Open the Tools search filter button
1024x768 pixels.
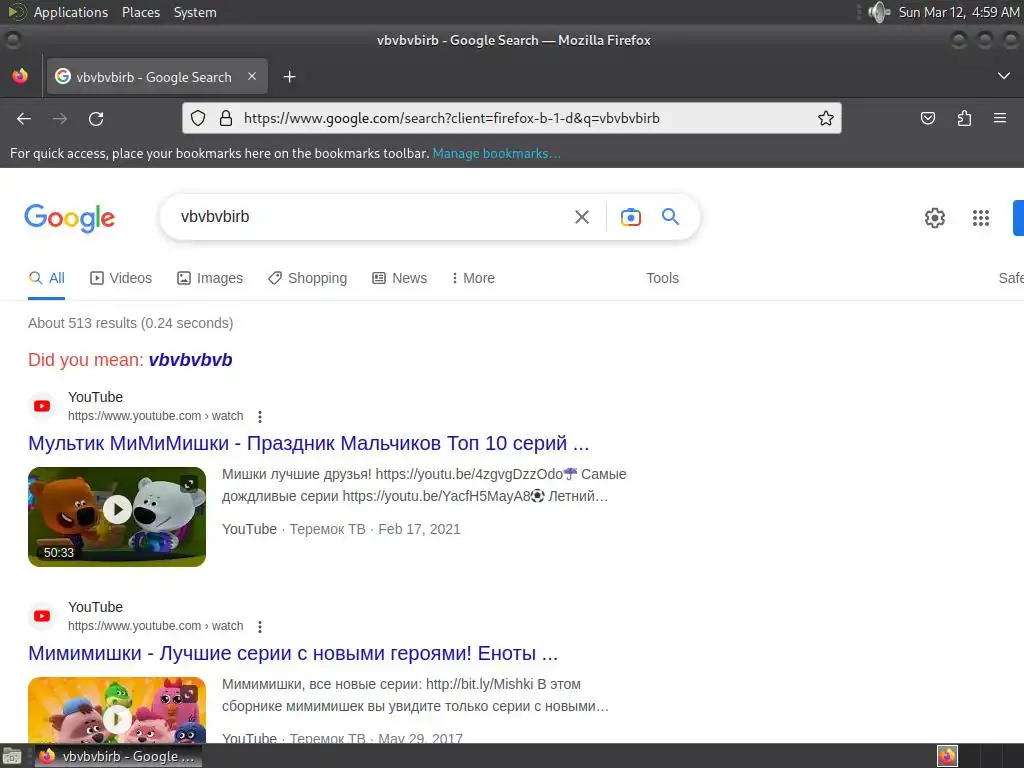point(662,278)
